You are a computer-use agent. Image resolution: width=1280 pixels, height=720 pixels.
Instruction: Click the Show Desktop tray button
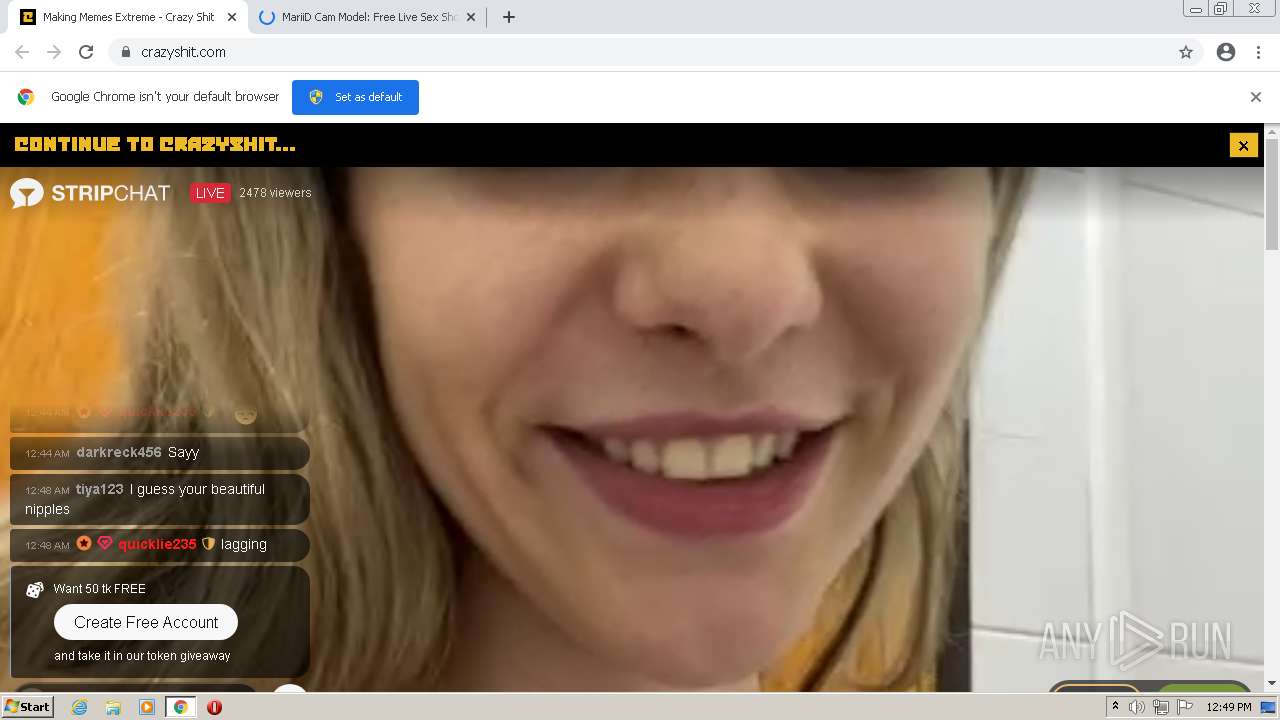[1269, 707]
